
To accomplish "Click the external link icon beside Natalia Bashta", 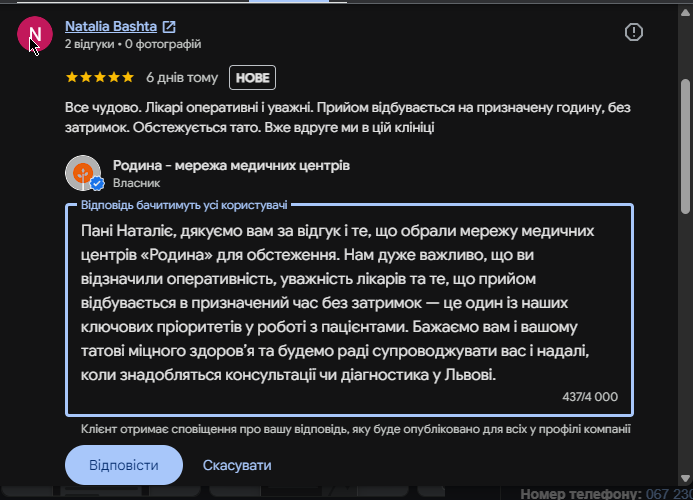I will pos(169,27).
